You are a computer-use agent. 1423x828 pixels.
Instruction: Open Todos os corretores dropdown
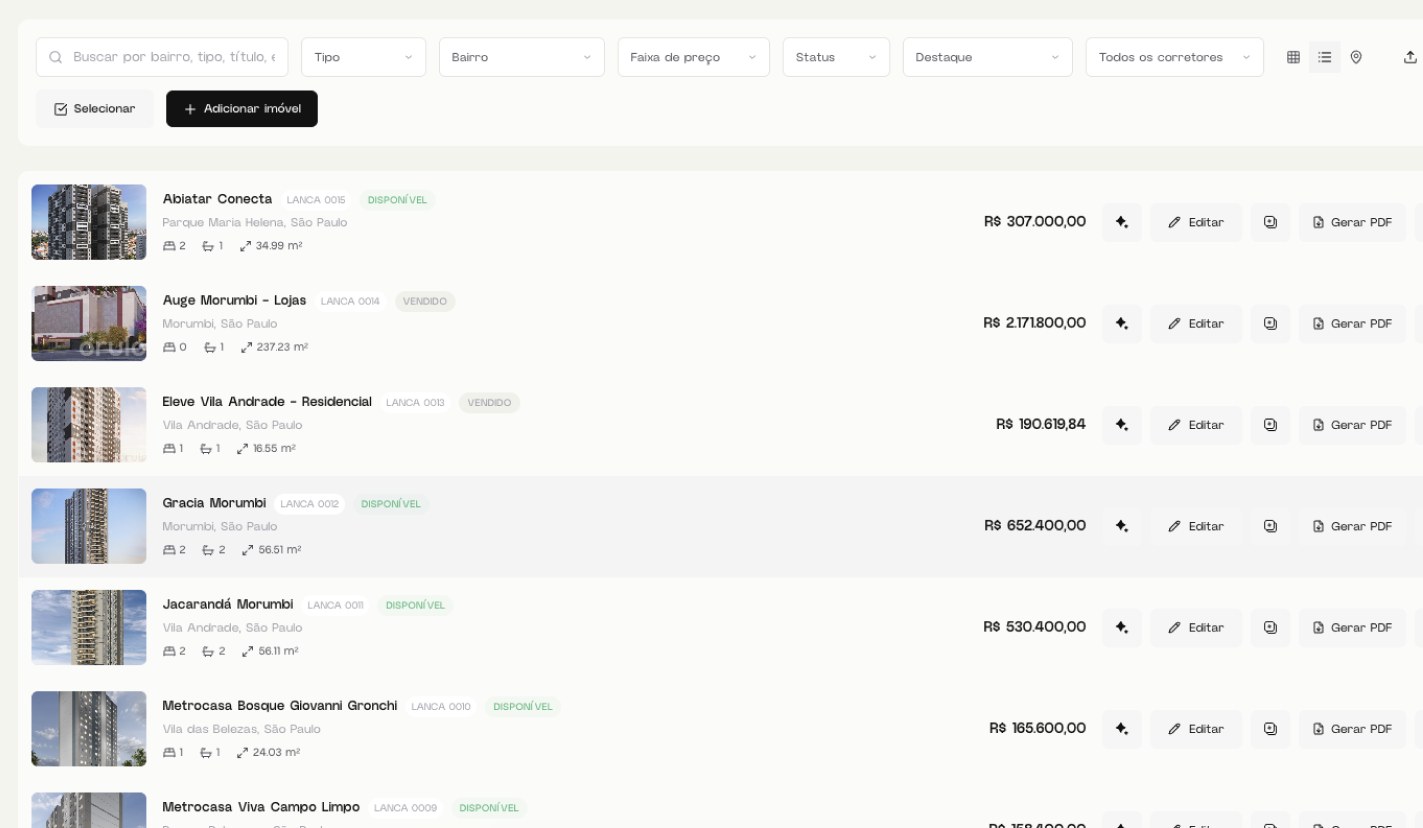[1175, 57]
